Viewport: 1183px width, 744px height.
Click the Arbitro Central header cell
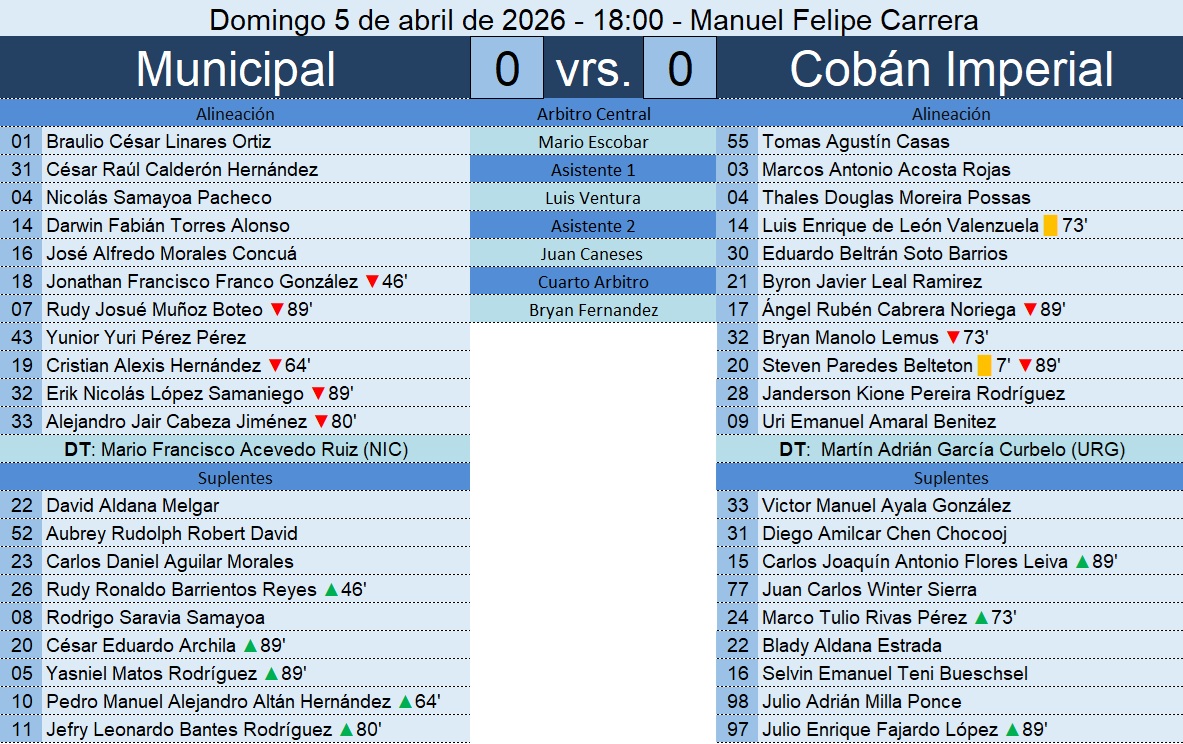593,114
